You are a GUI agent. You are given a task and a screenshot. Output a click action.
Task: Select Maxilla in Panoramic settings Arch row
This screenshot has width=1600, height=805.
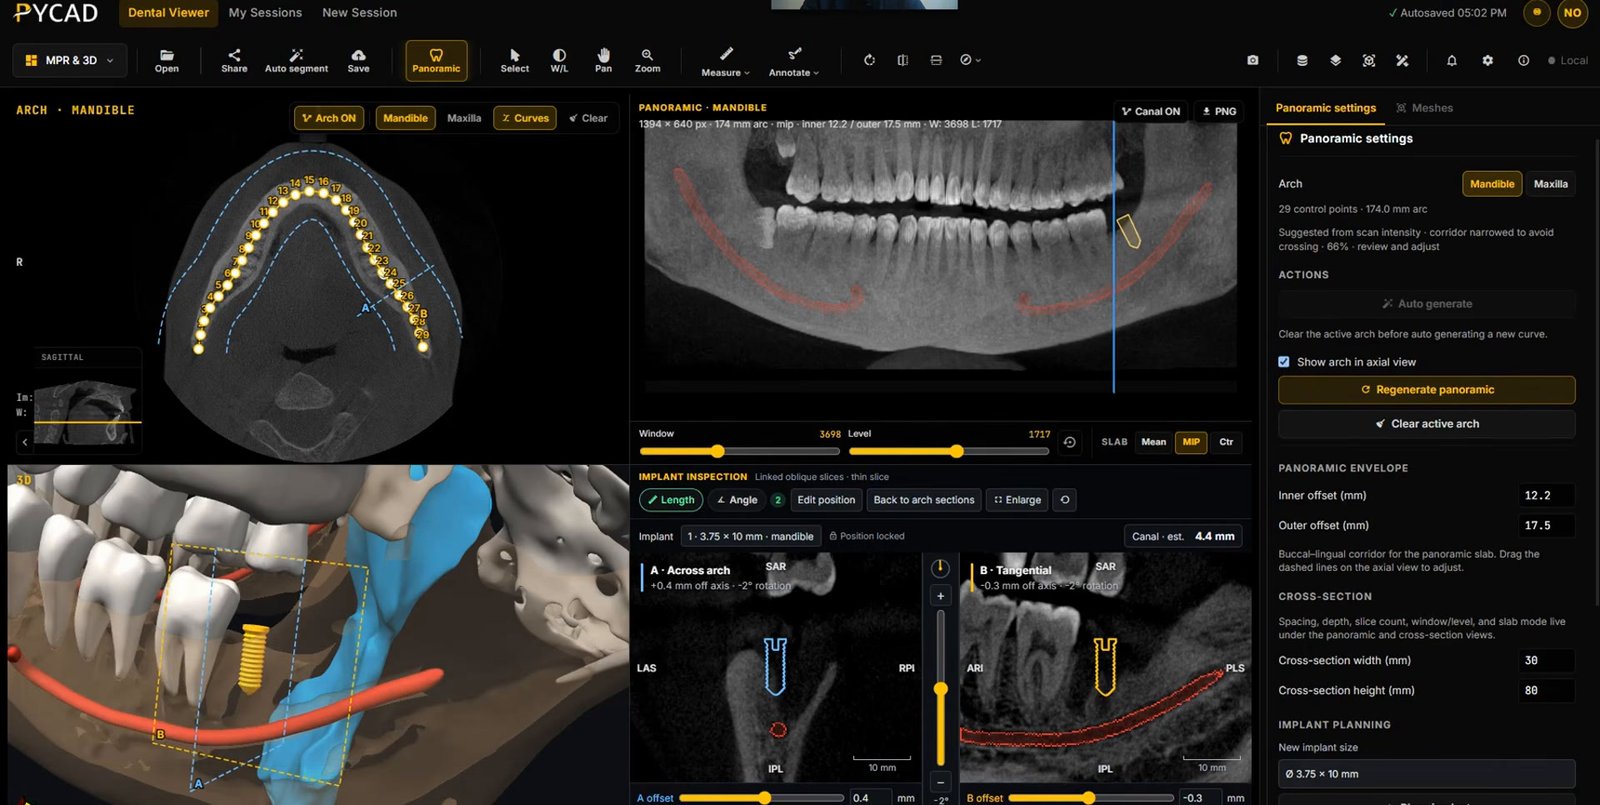pos(1551,184)
